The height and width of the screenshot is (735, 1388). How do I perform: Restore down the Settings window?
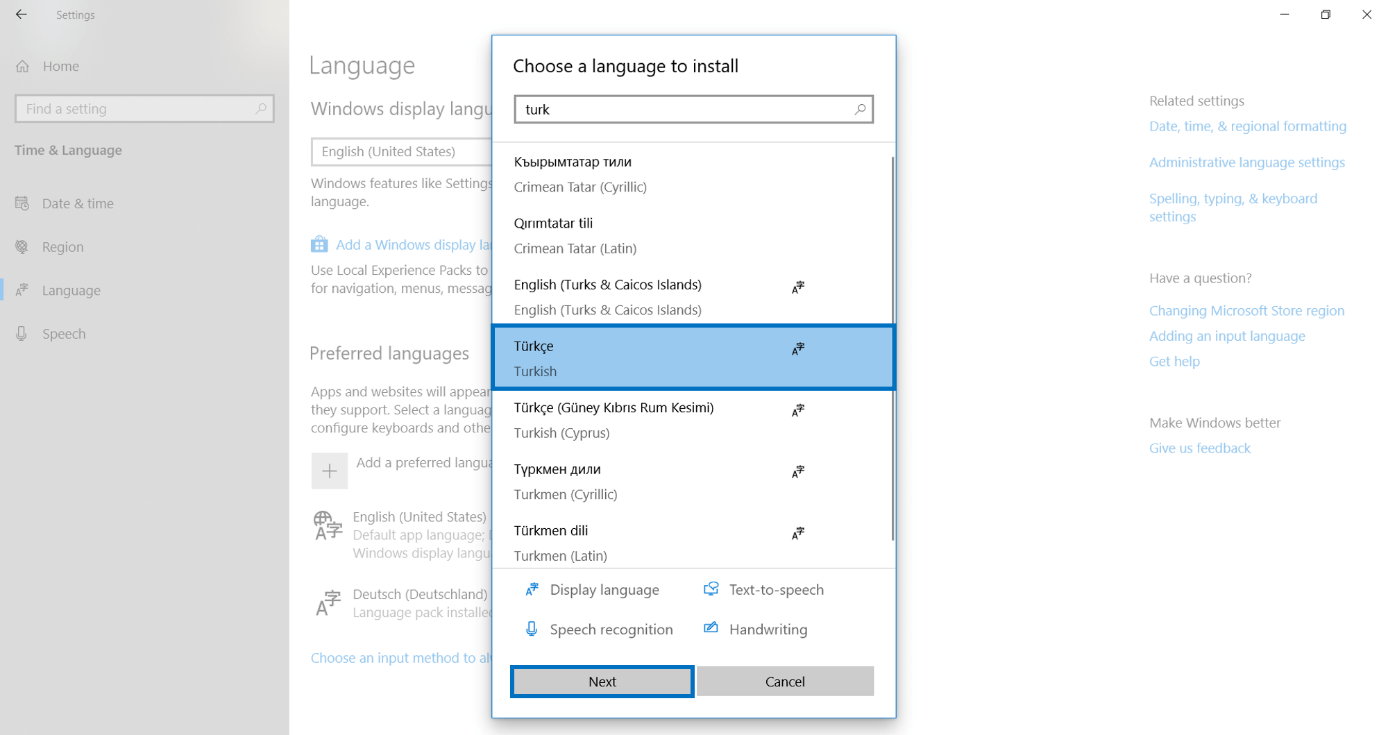[x=1325, y=15]
